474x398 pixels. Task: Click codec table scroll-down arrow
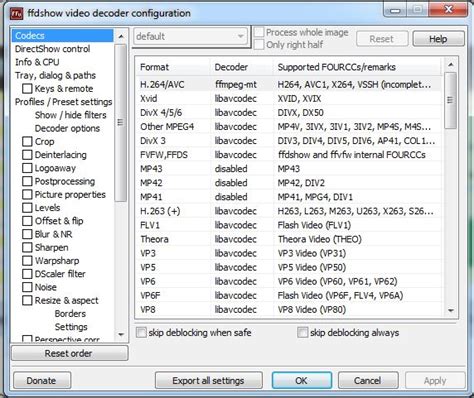click(x=451, y=311)
